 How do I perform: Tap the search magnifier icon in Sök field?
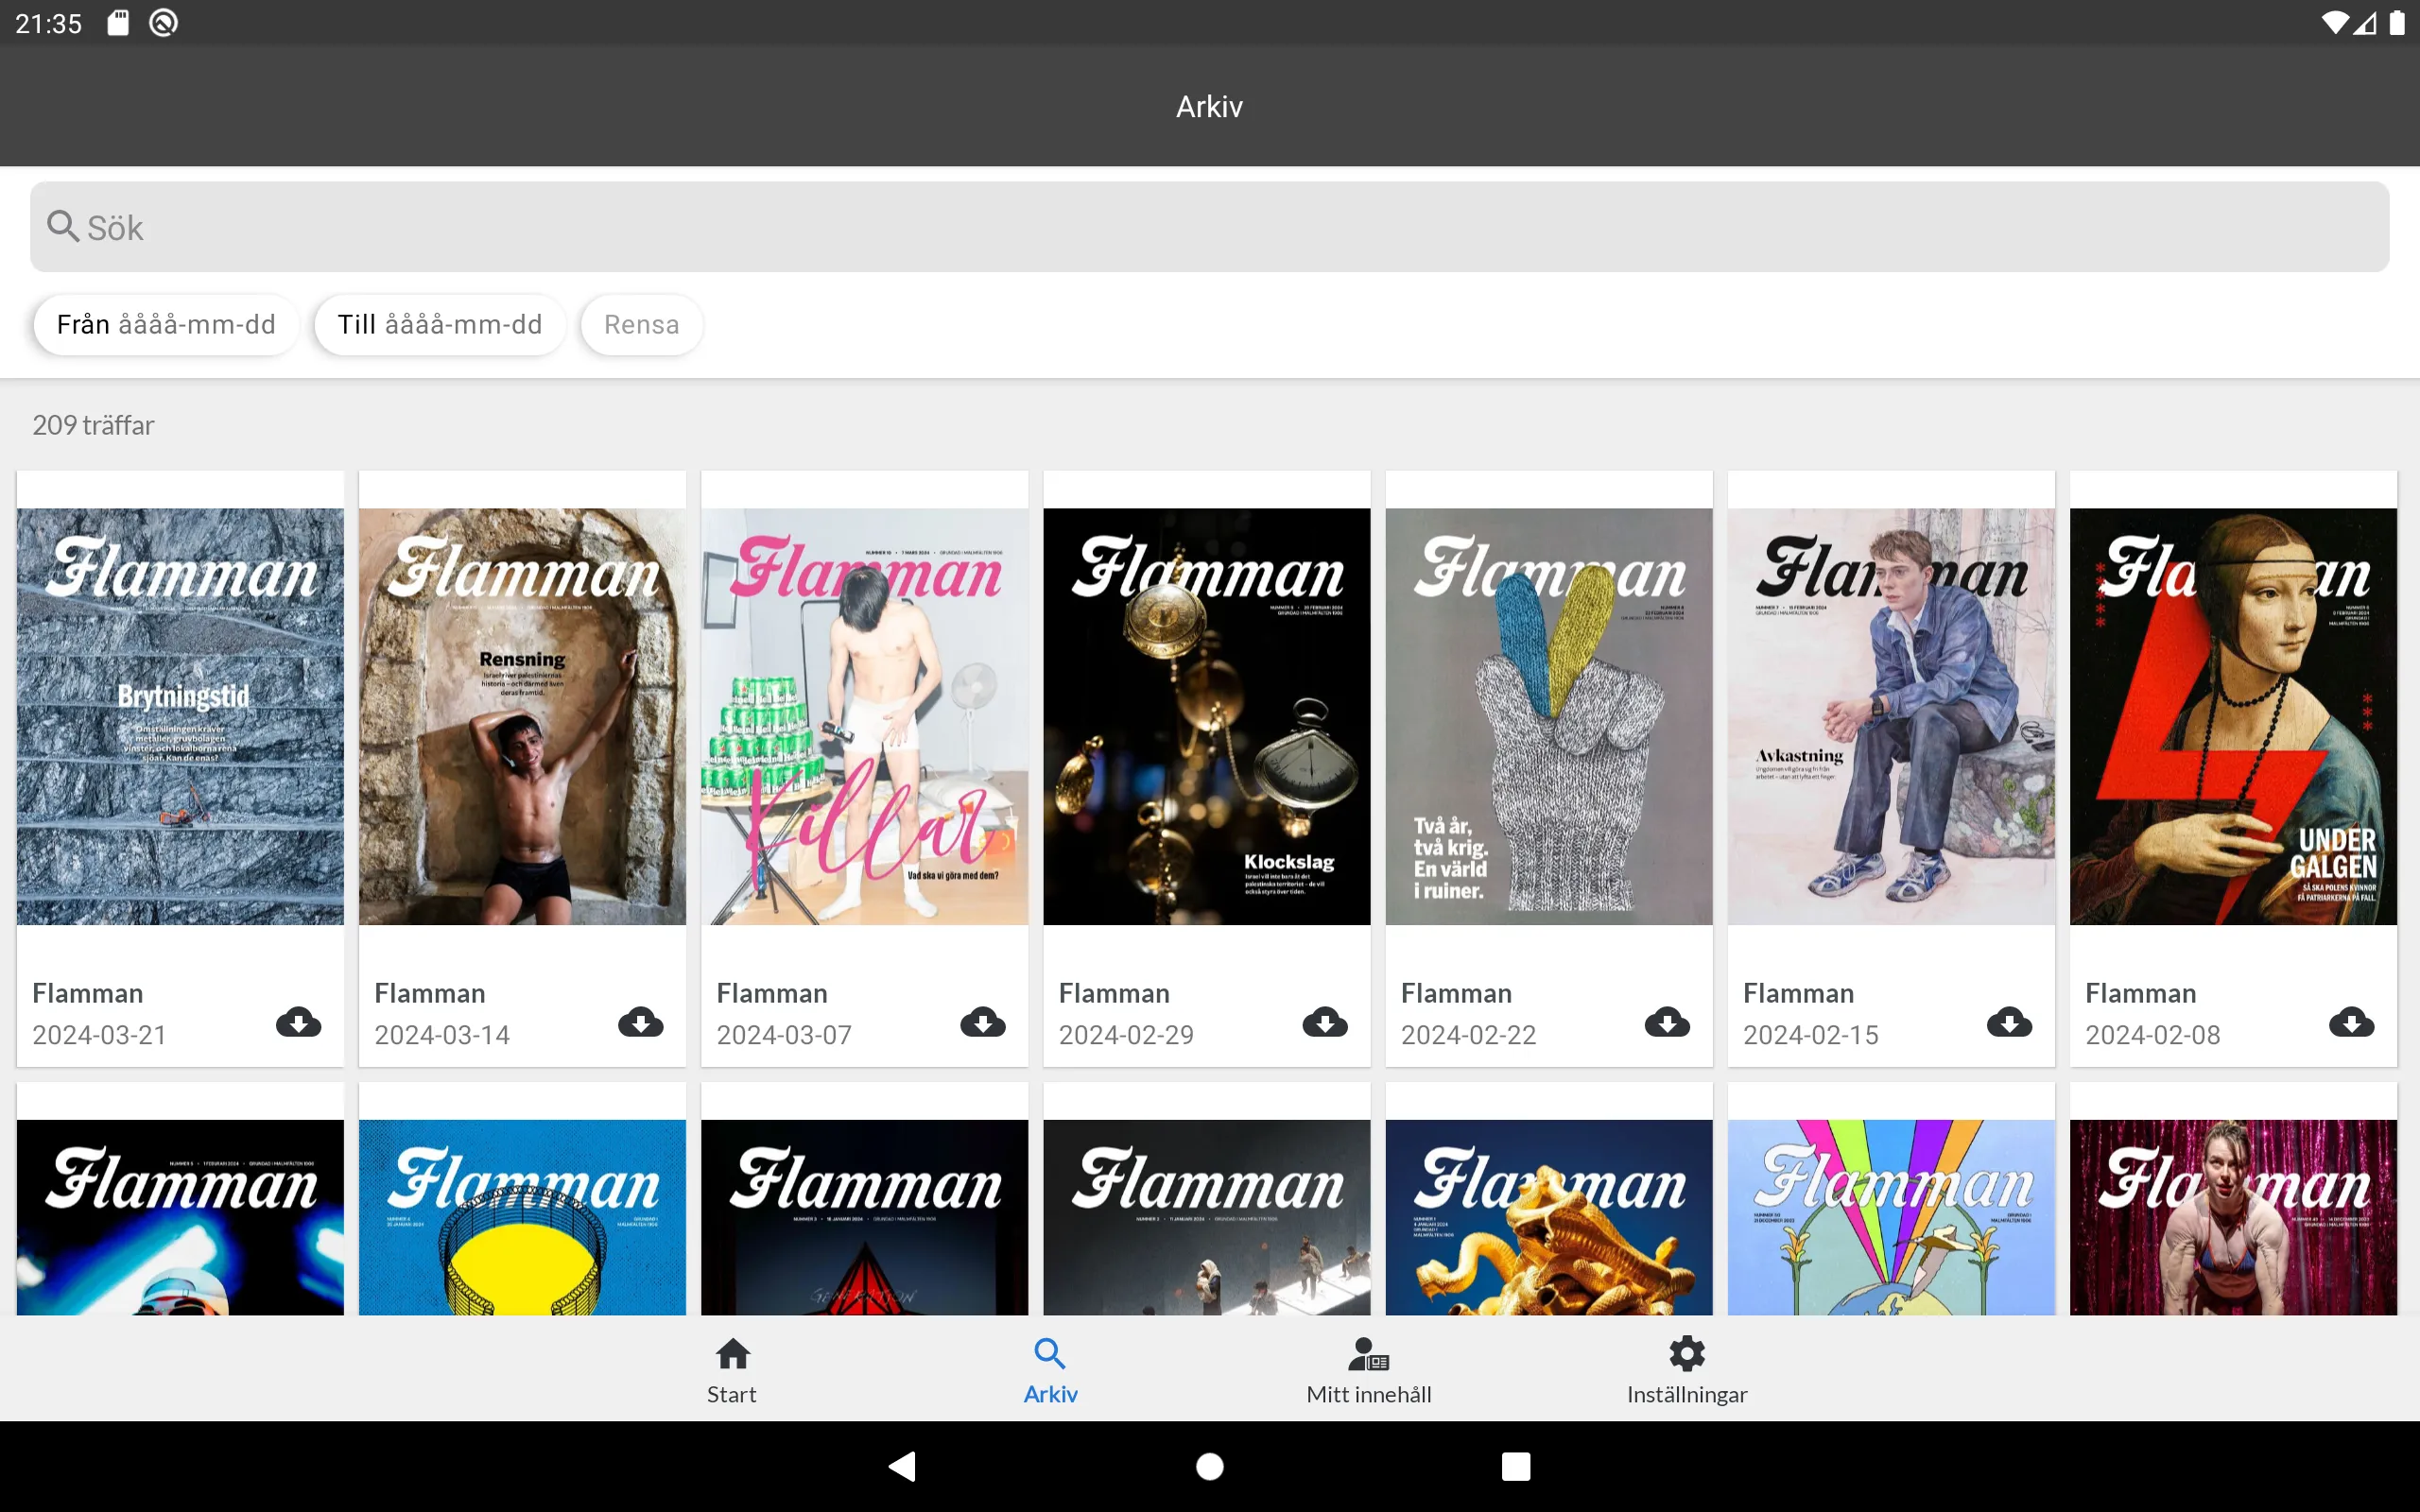tap(63, 227)
